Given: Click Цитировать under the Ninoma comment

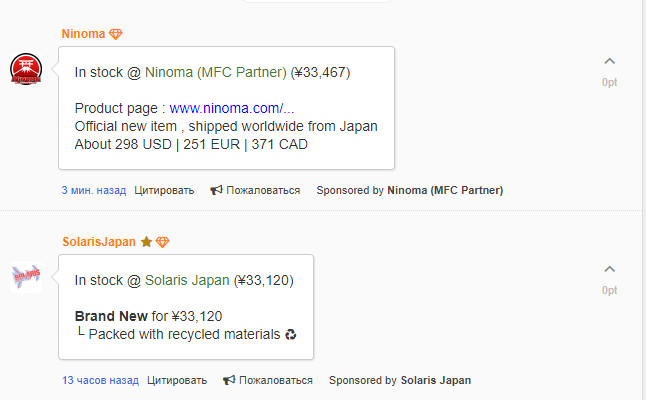Looking at the screenshot, I should click(x=164, y=190).
